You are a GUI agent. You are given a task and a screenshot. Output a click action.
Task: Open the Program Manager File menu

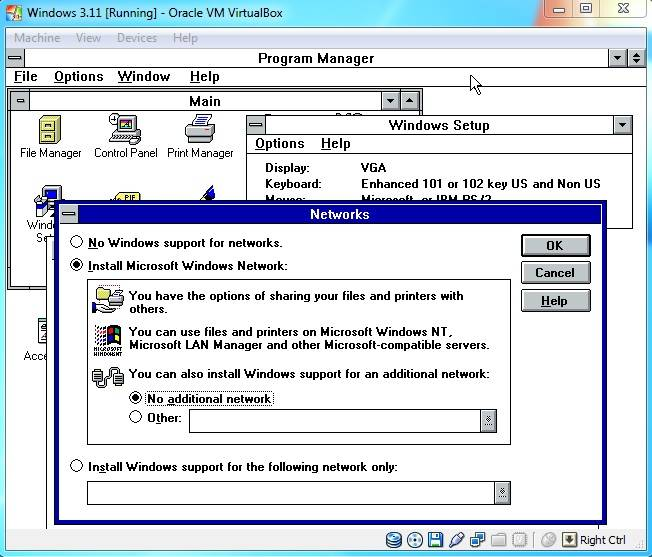(x=26, y=77)
